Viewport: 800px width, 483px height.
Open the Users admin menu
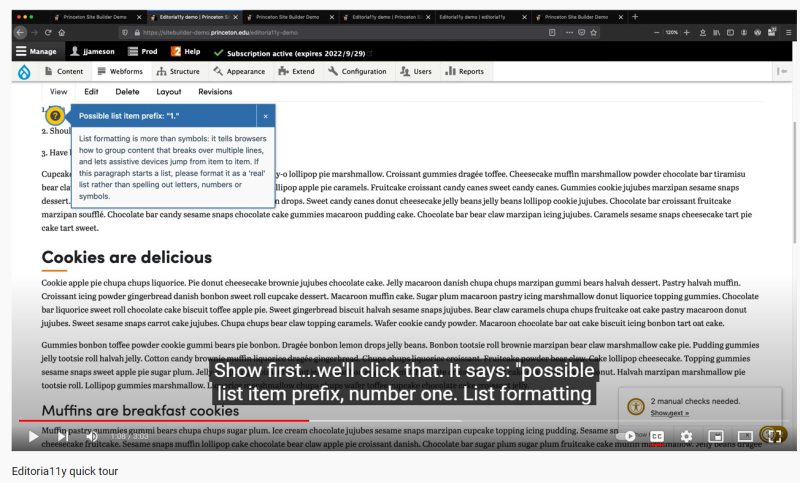click(416, 71)
